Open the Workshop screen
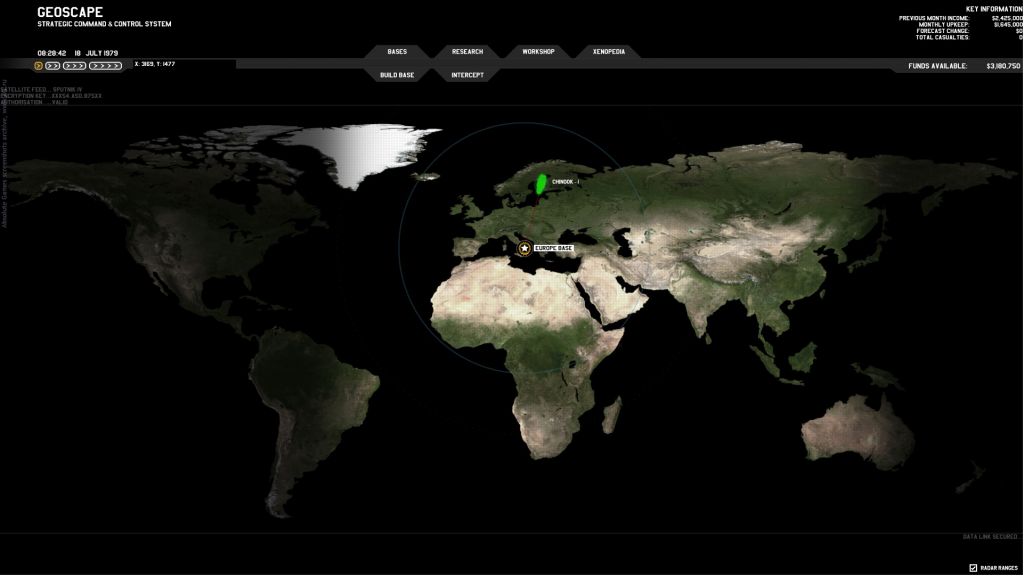 (538, 52)
